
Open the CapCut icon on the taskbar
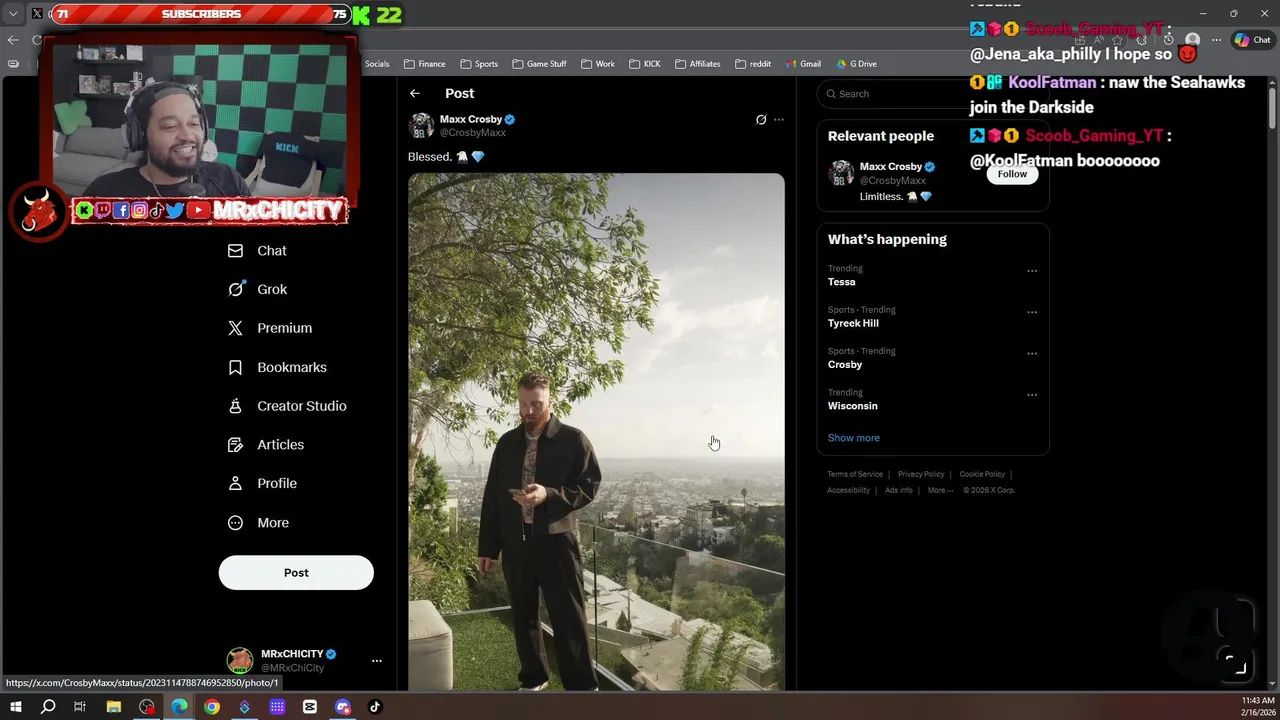(x=310, y=707)
